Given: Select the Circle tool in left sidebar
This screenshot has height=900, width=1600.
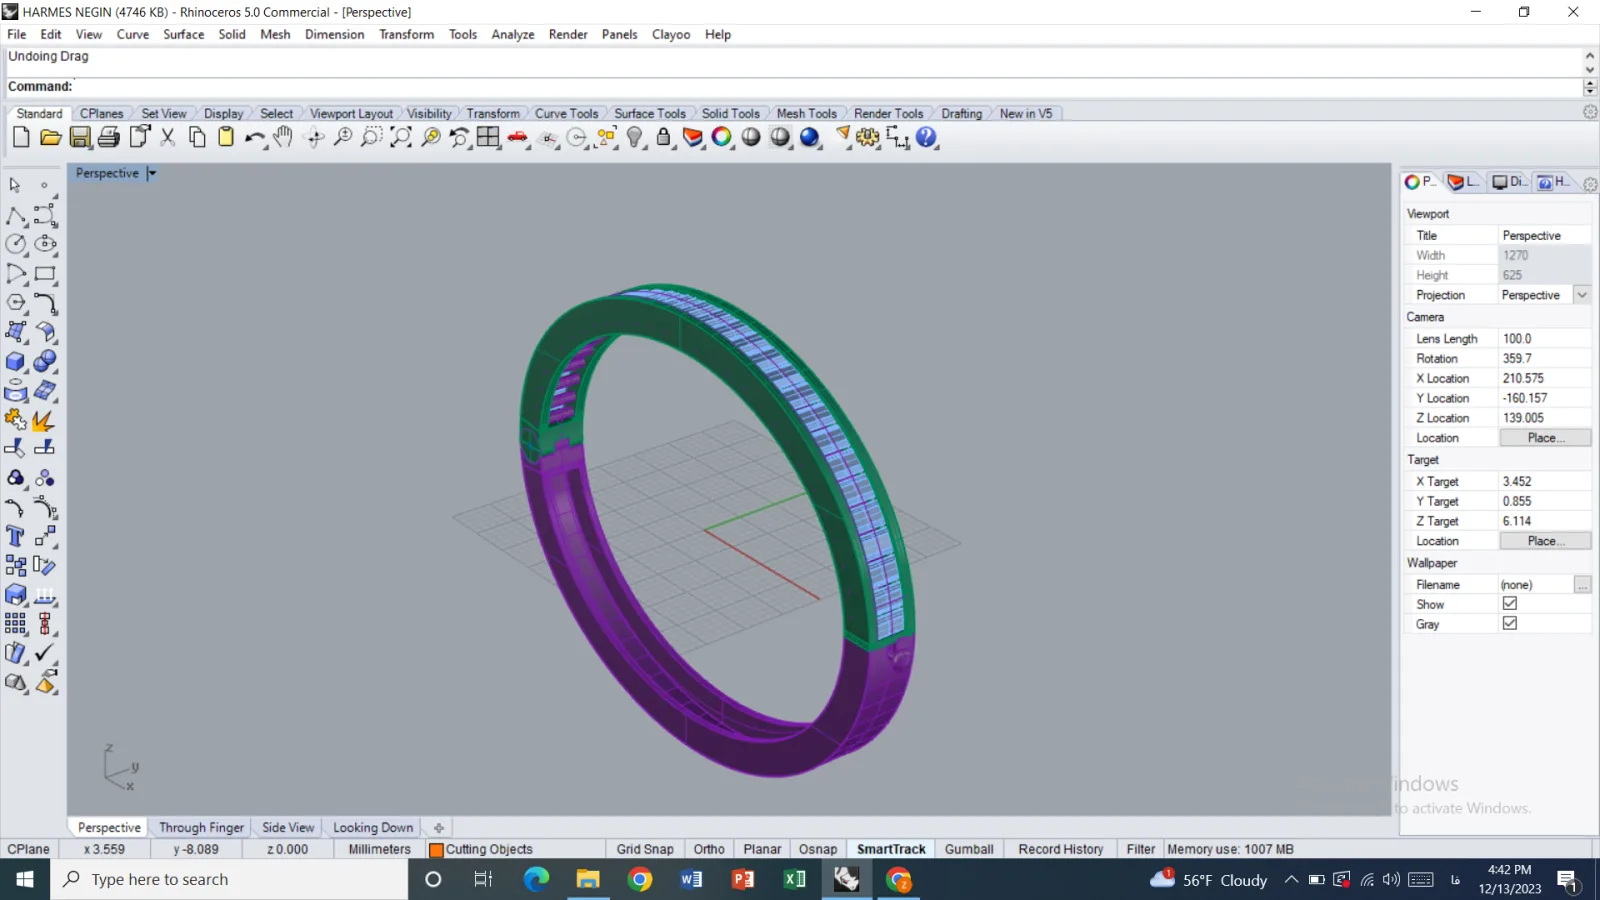Looking at the screenshot, I should [x=16, y=244].
